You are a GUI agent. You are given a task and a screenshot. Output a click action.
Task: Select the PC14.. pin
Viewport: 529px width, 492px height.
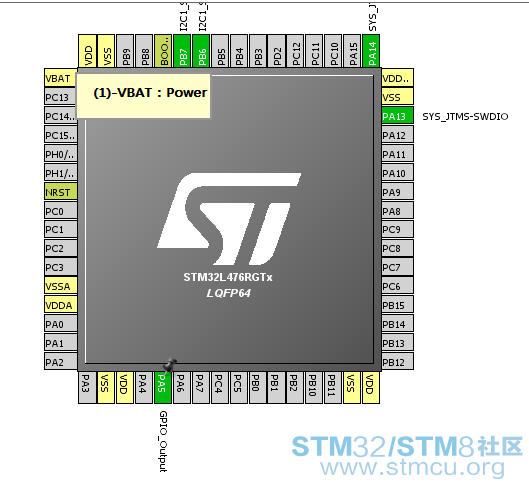coord(61,116)
